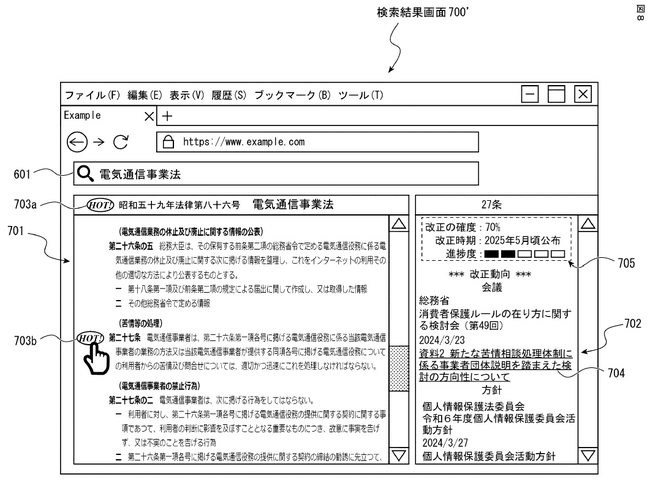Click the padlock icon in address bar
Viewport: 650px width, 489px height.
(167, 142)
